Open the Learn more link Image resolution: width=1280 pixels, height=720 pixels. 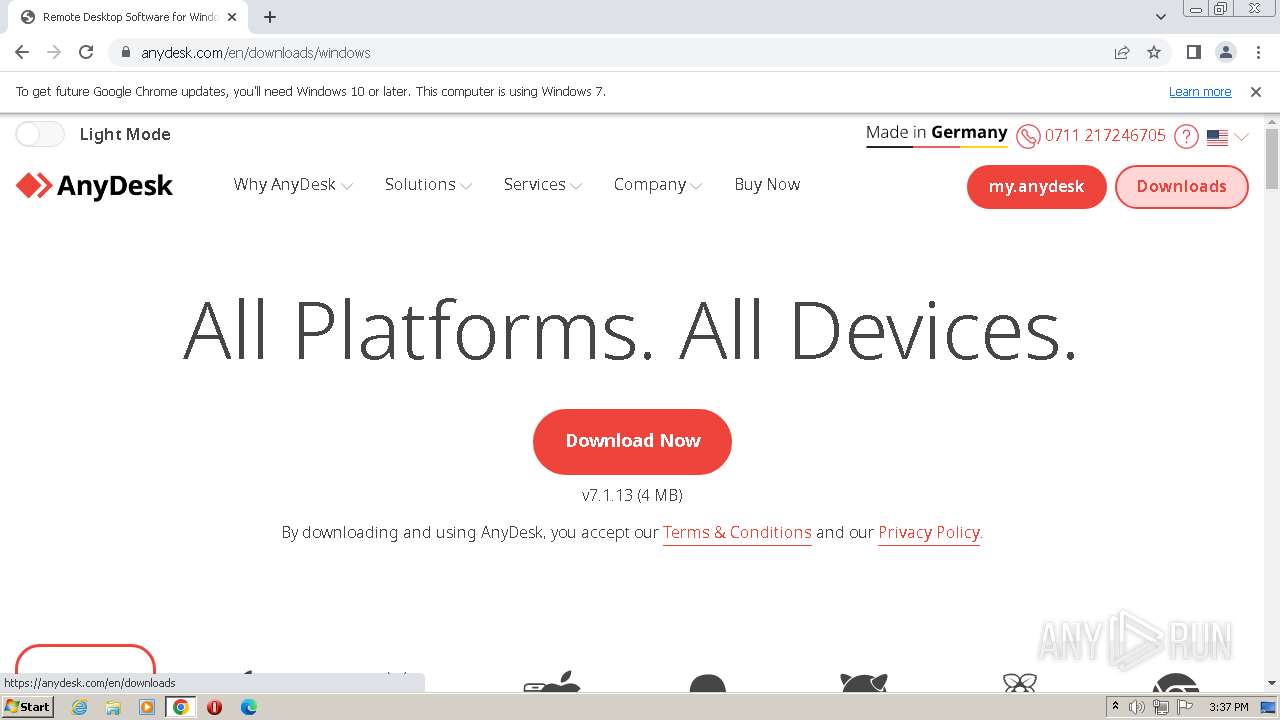pyautogui.click(x=1200, y=92)
